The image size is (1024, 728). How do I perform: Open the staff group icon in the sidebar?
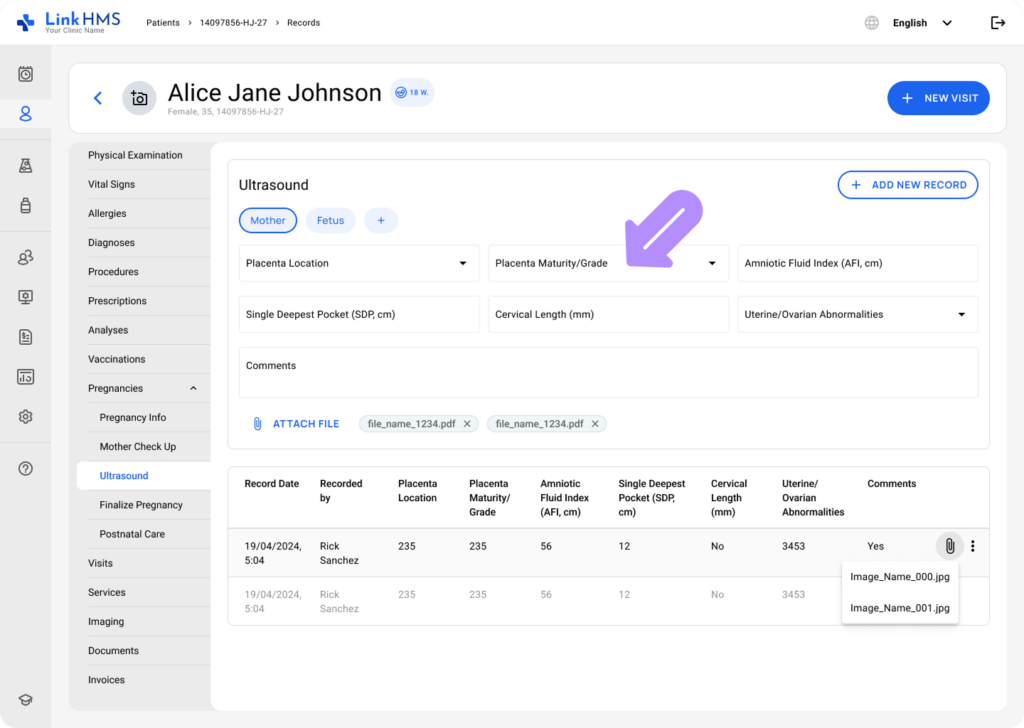[x=25, y=257]
